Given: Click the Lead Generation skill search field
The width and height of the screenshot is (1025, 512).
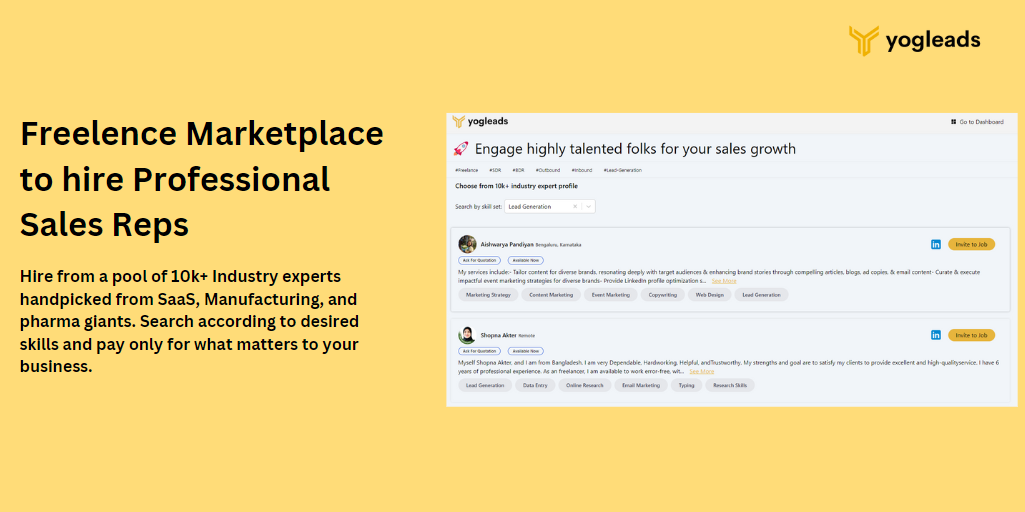Looking at the screenshot, I should pyautogui.click(x=550, y=207).
